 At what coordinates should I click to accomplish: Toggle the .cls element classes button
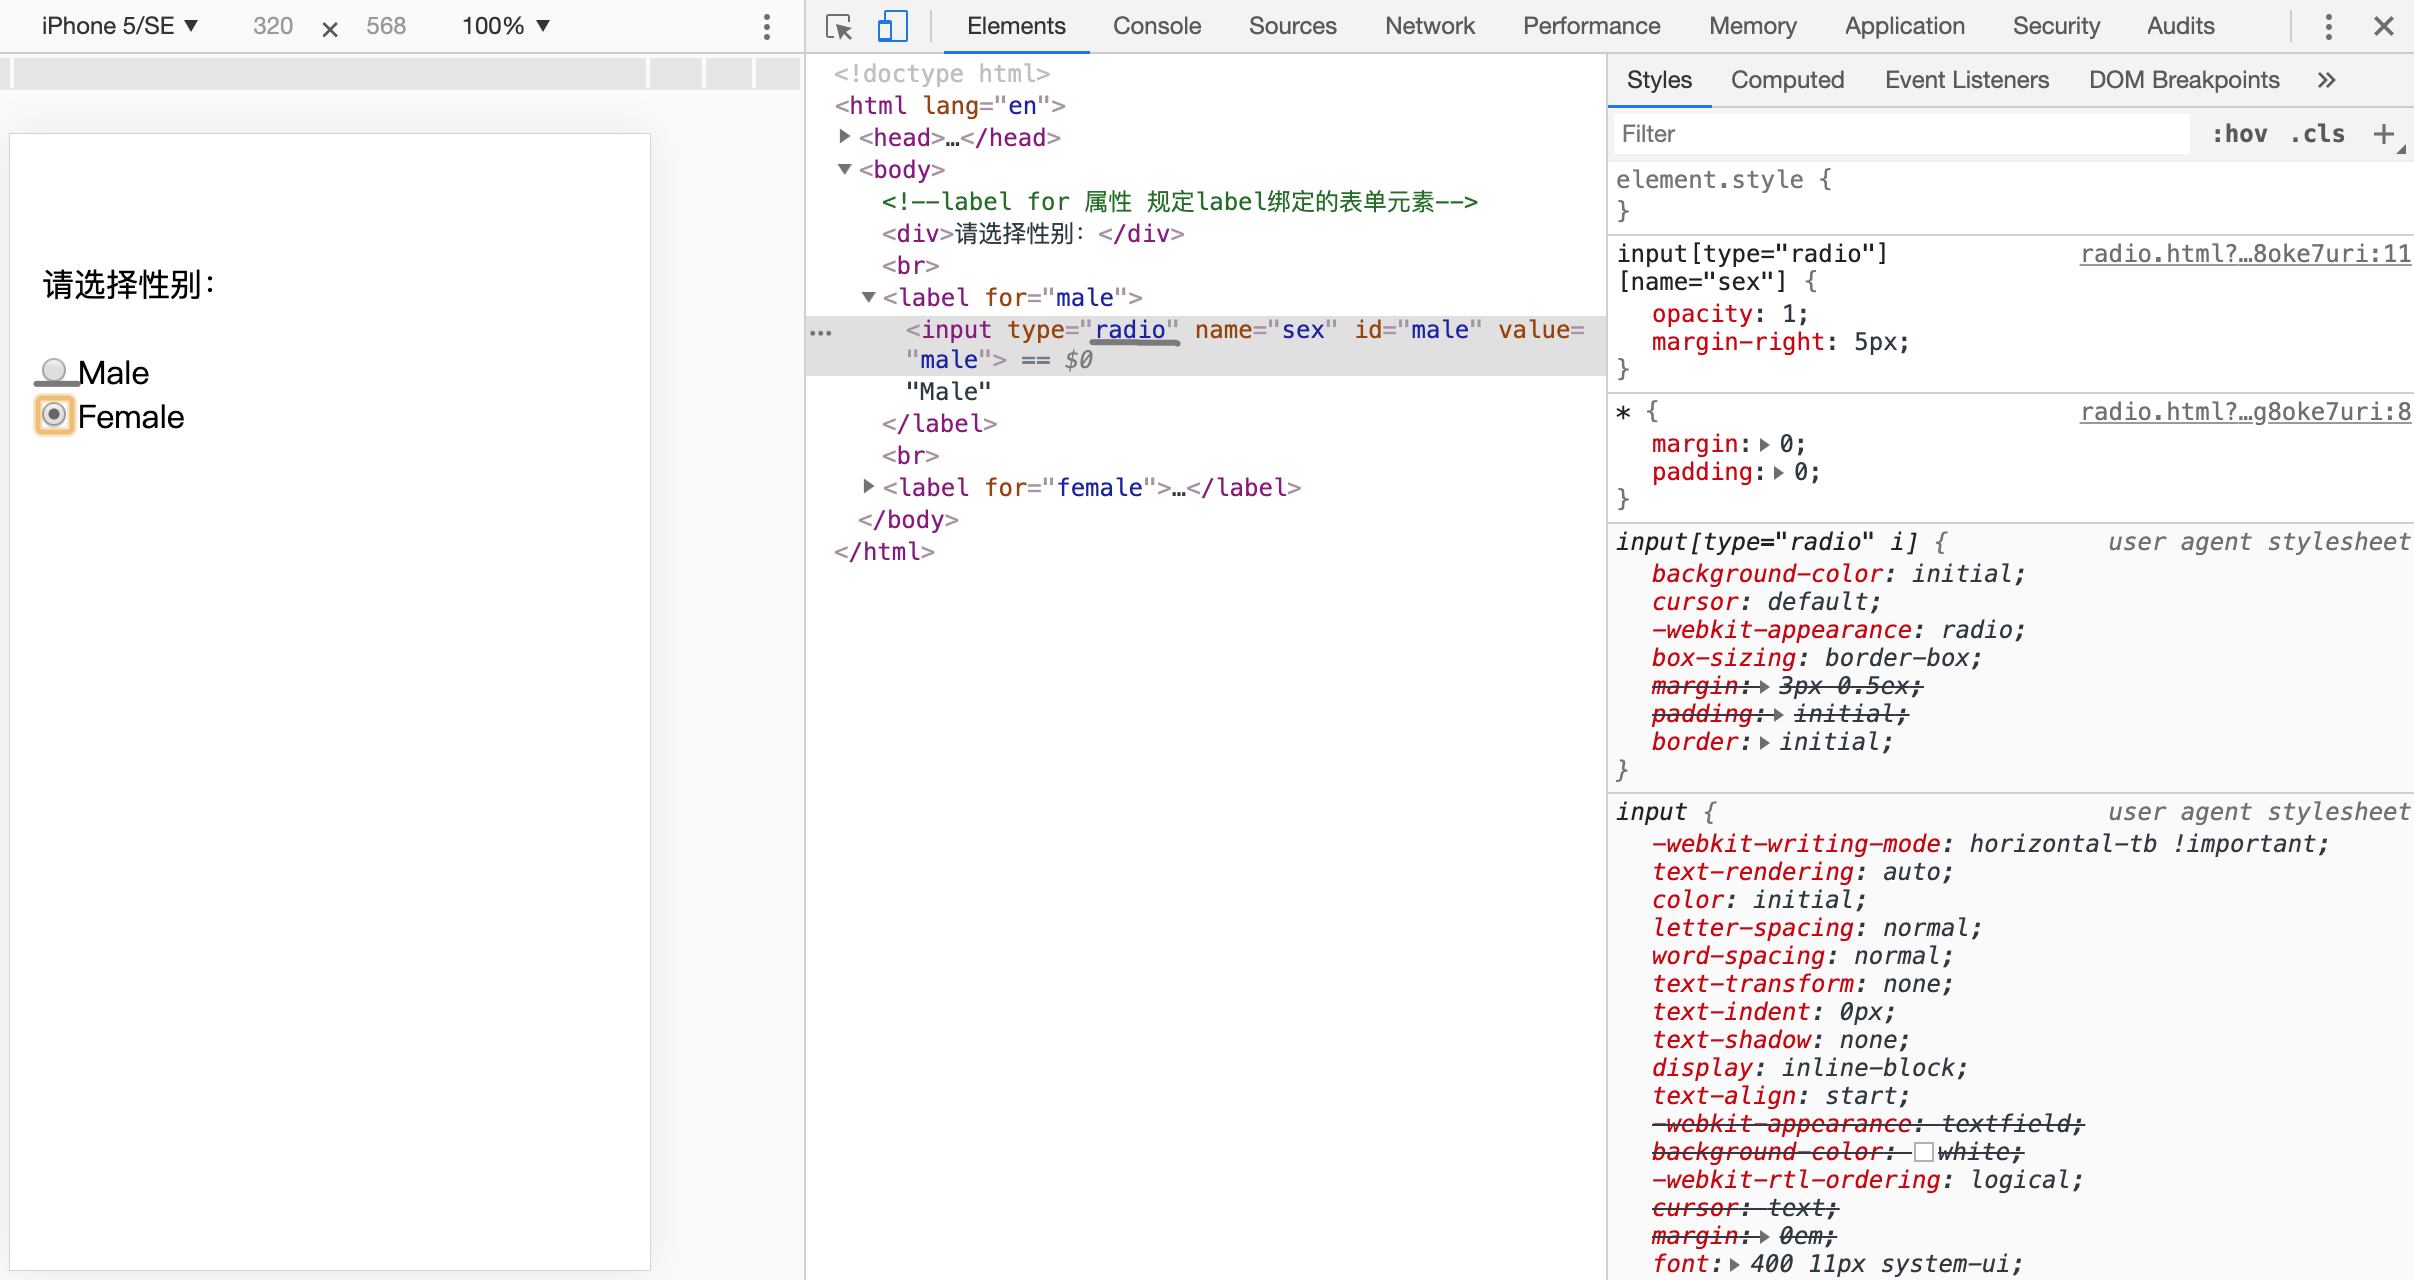coord(2317,134)
